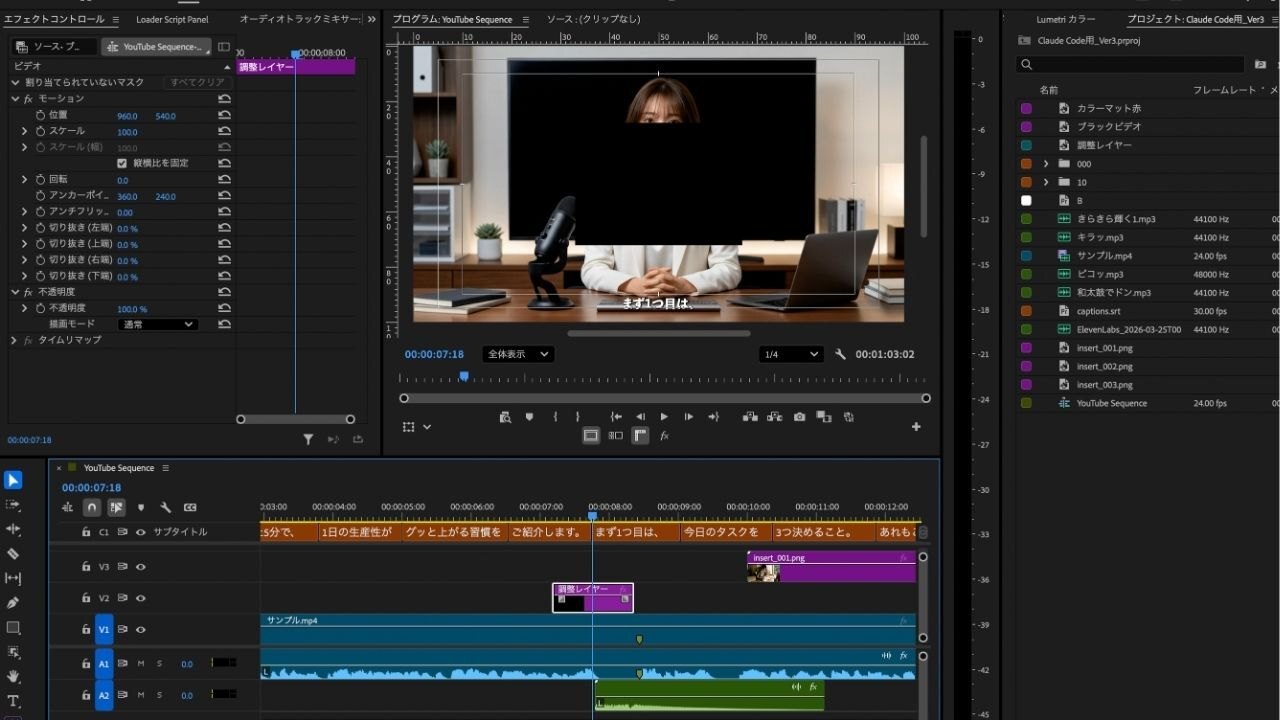Switch to Loader Script Panel tab
The width and height of the screenshot is (1280, 720).
point(172,19)
